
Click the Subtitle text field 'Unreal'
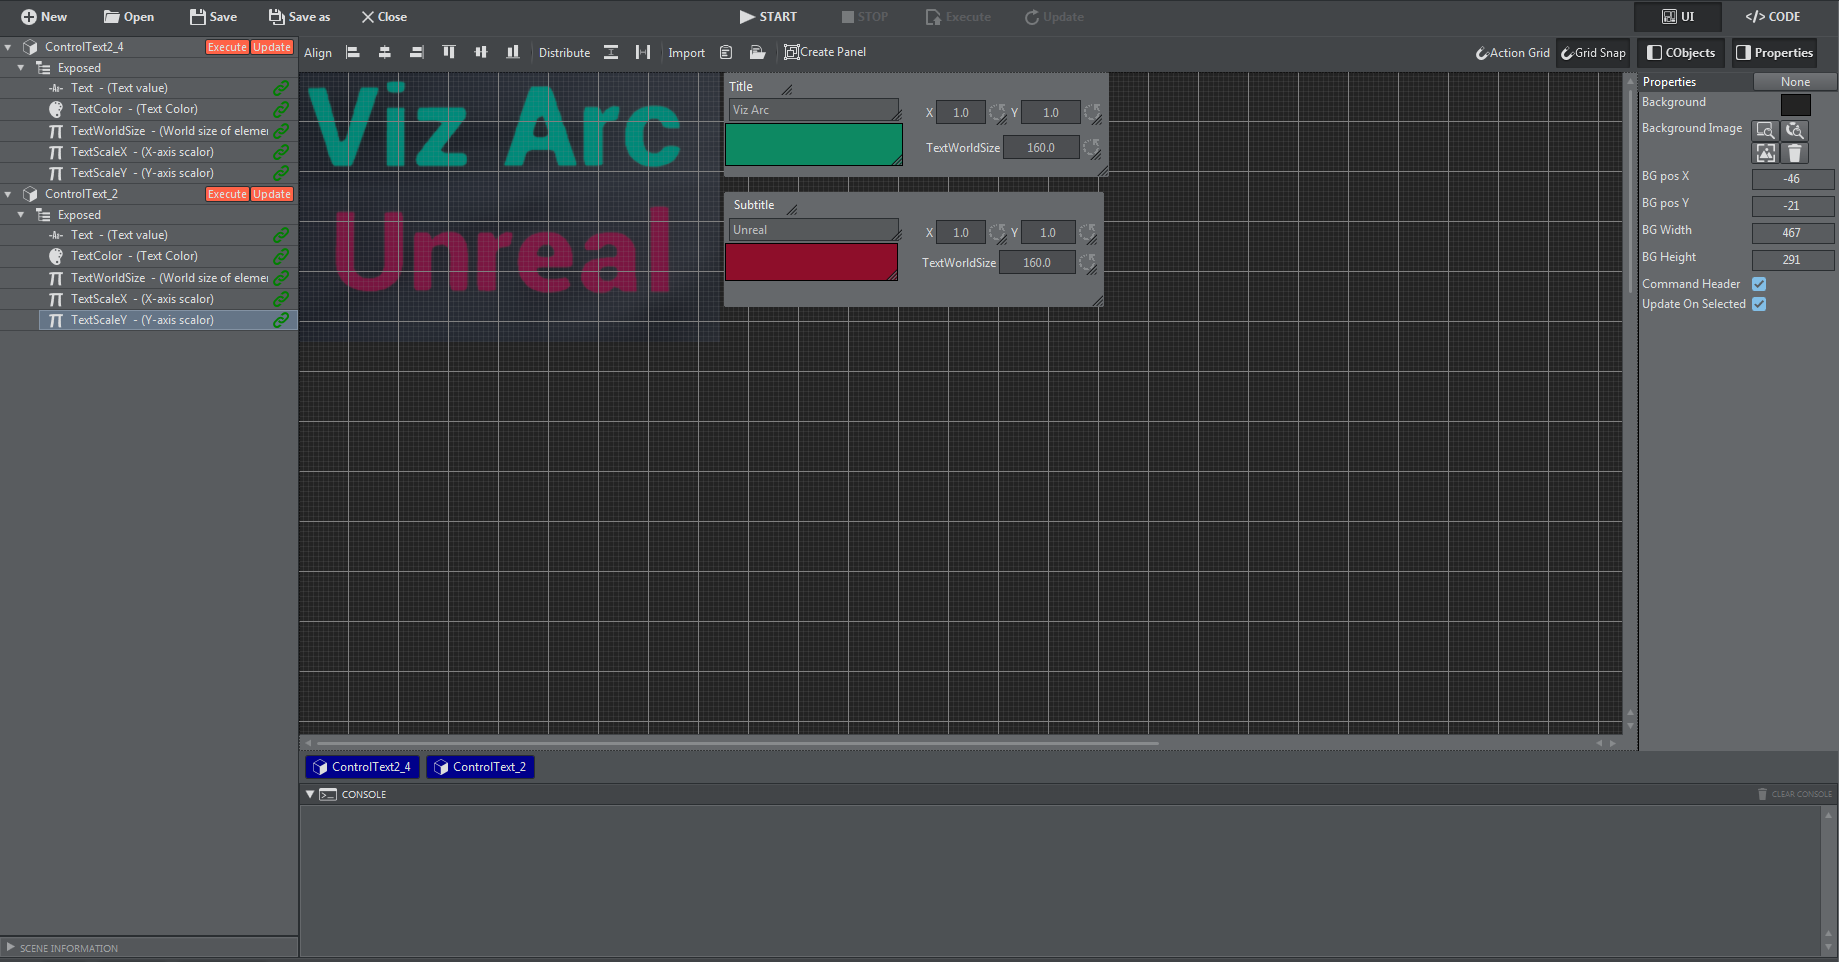(x=814, y=230)
